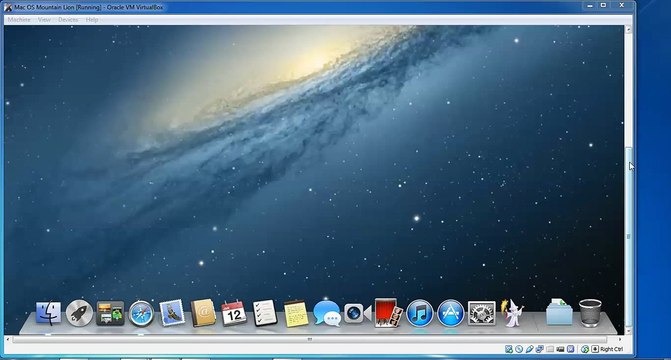
Task: Click the green virtualization status icon
Action: [x=585, y=349]
